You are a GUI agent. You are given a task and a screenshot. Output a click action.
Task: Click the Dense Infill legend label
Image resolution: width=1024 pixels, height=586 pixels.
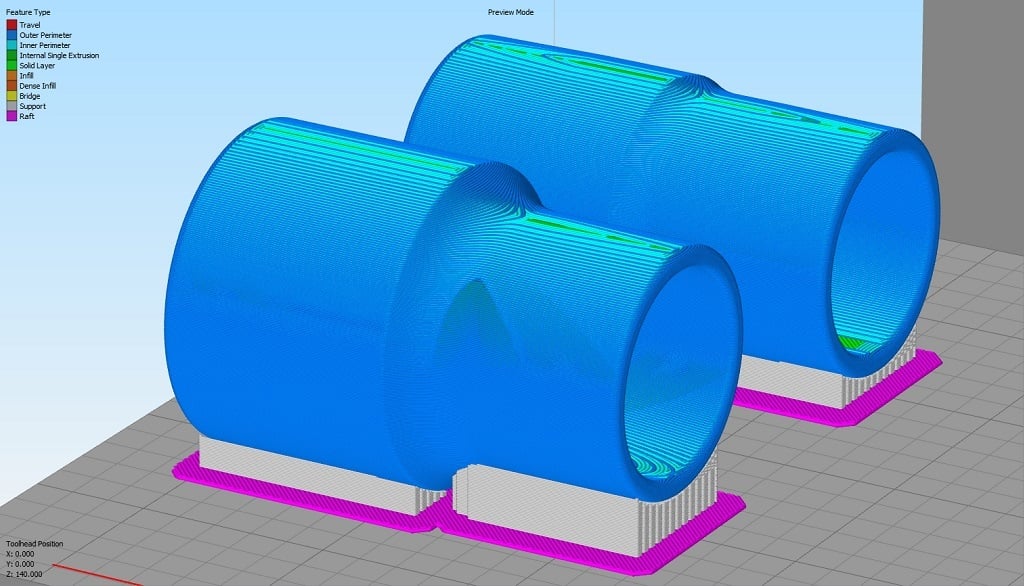[x=38, y=86]
